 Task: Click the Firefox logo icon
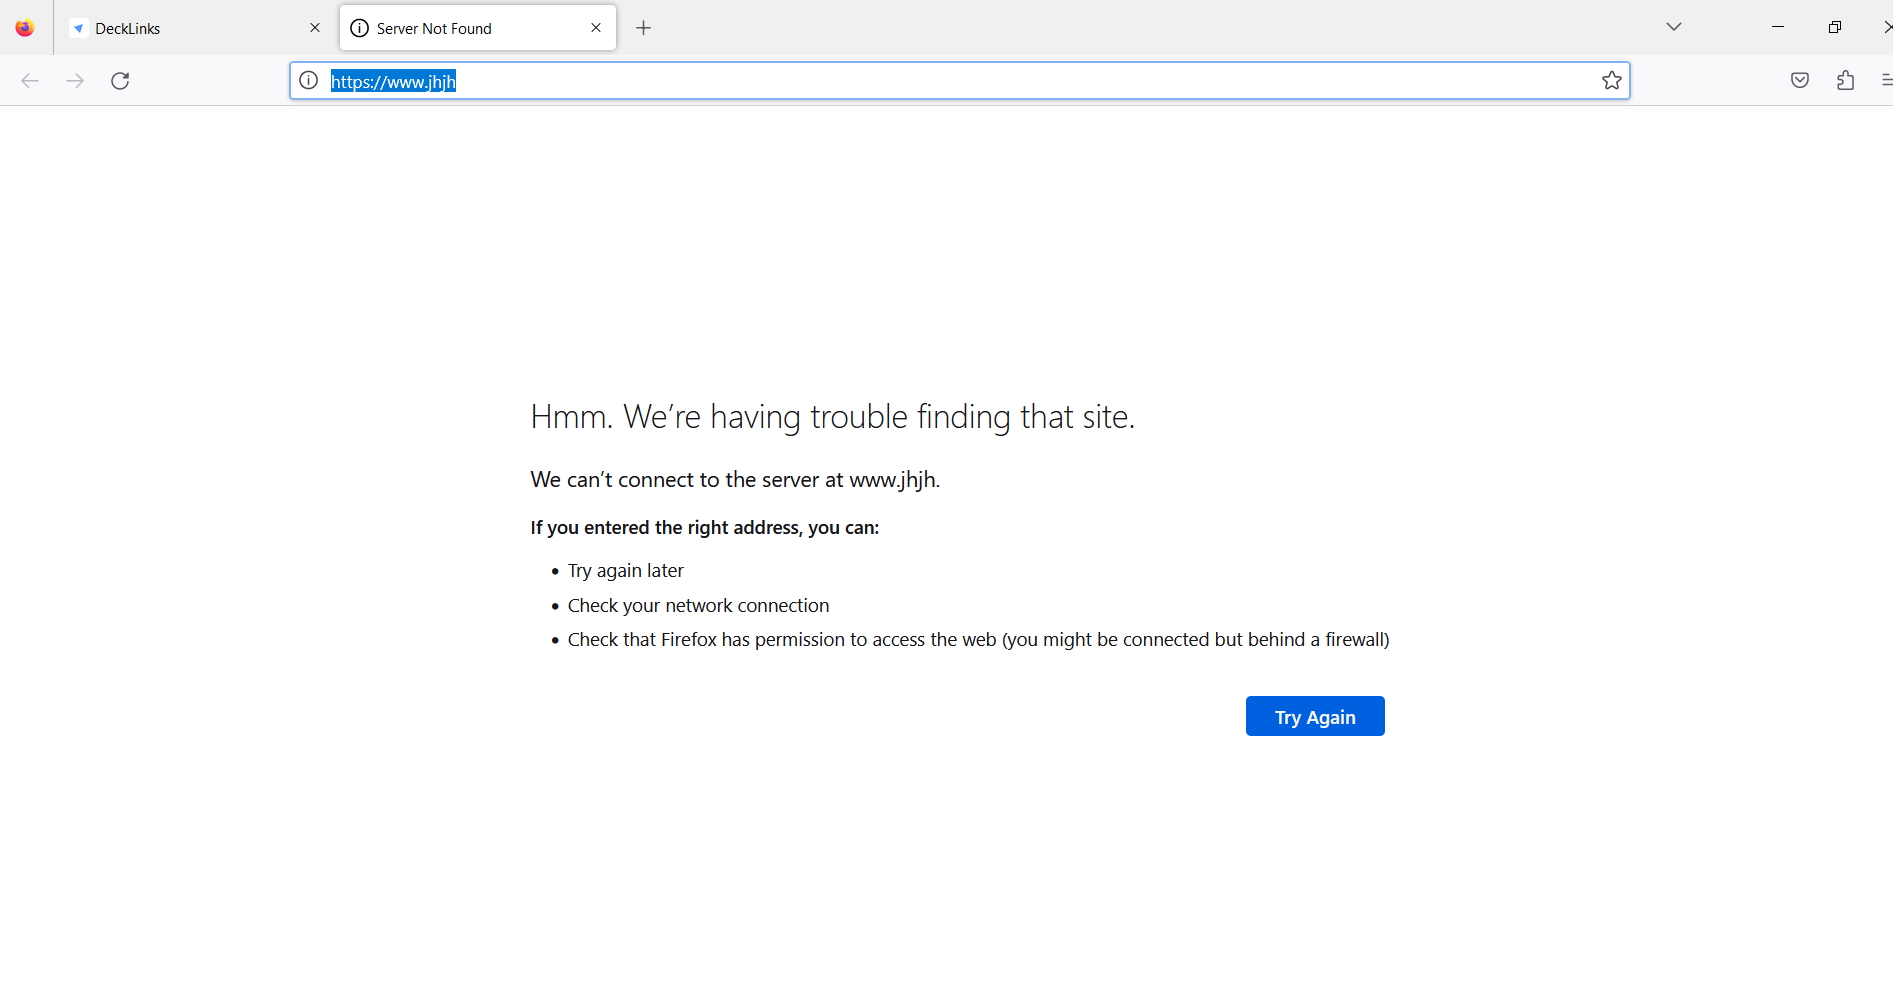click(x=25, y=28)
